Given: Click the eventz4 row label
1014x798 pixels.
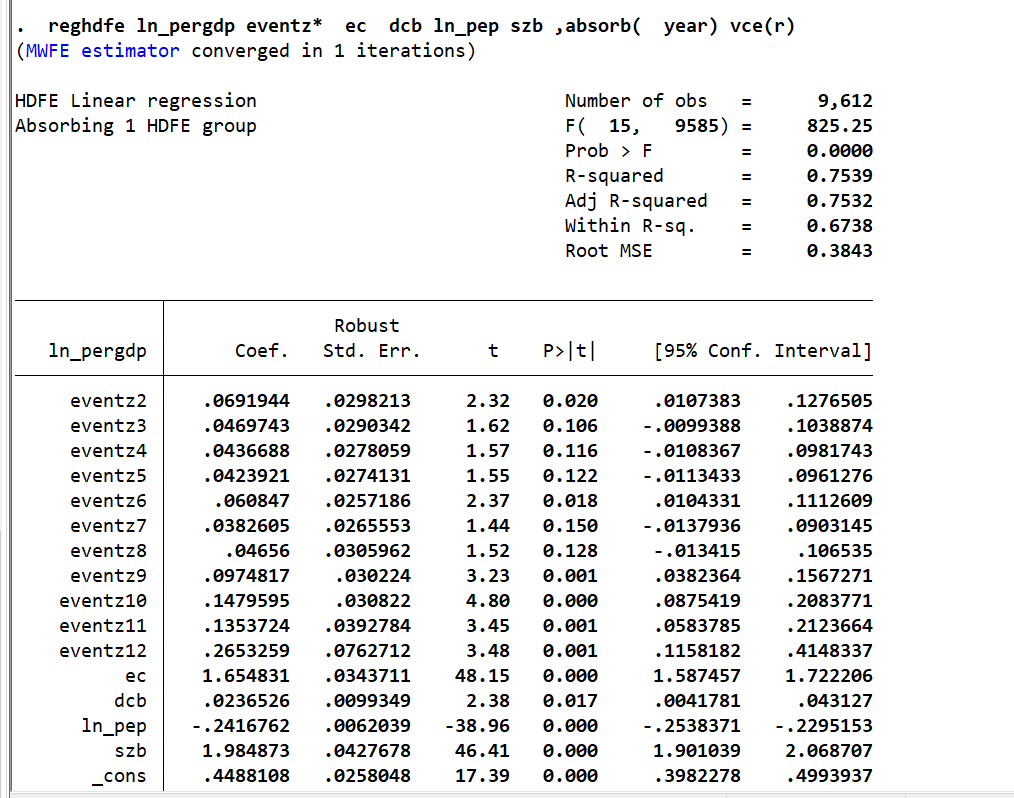Looking at the screenshot, I should coord(109,451).
